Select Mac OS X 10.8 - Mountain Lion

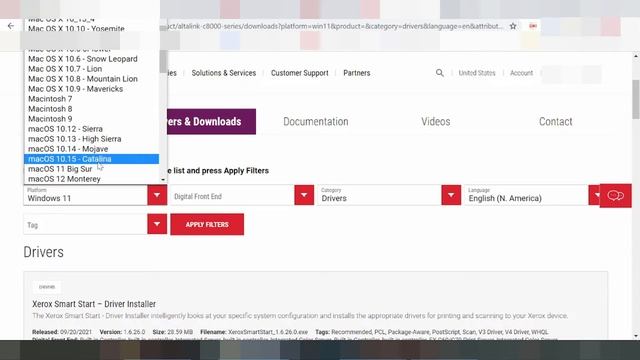[x=91, y=79]
